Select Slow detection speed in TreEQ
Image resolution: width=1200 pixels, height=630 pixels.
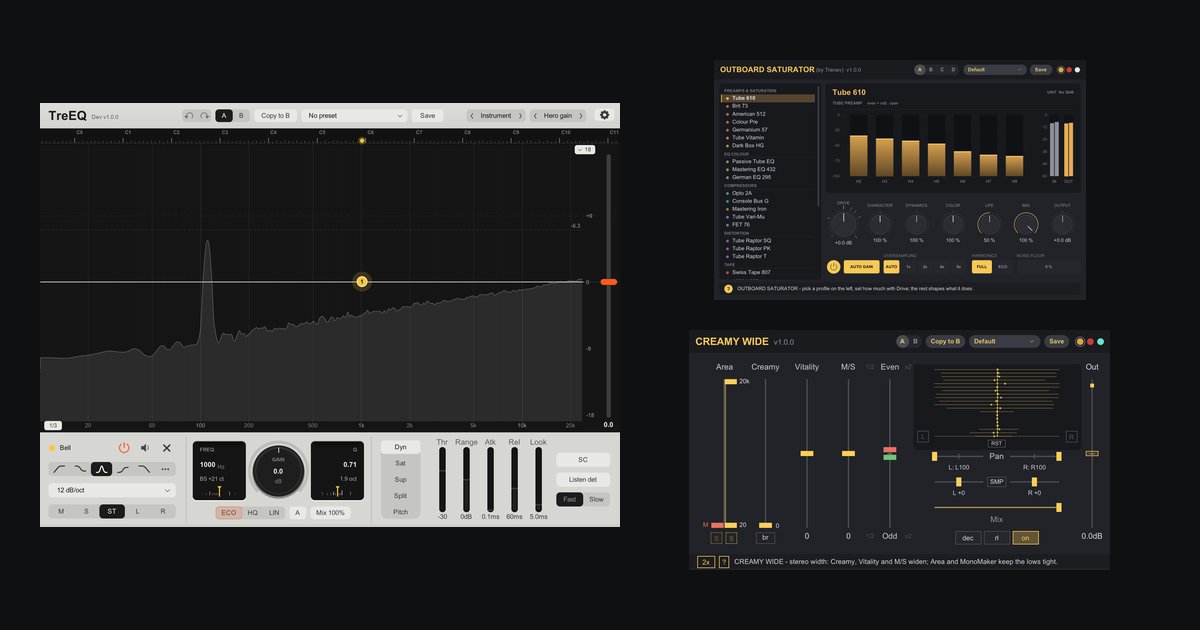[596, 499]
